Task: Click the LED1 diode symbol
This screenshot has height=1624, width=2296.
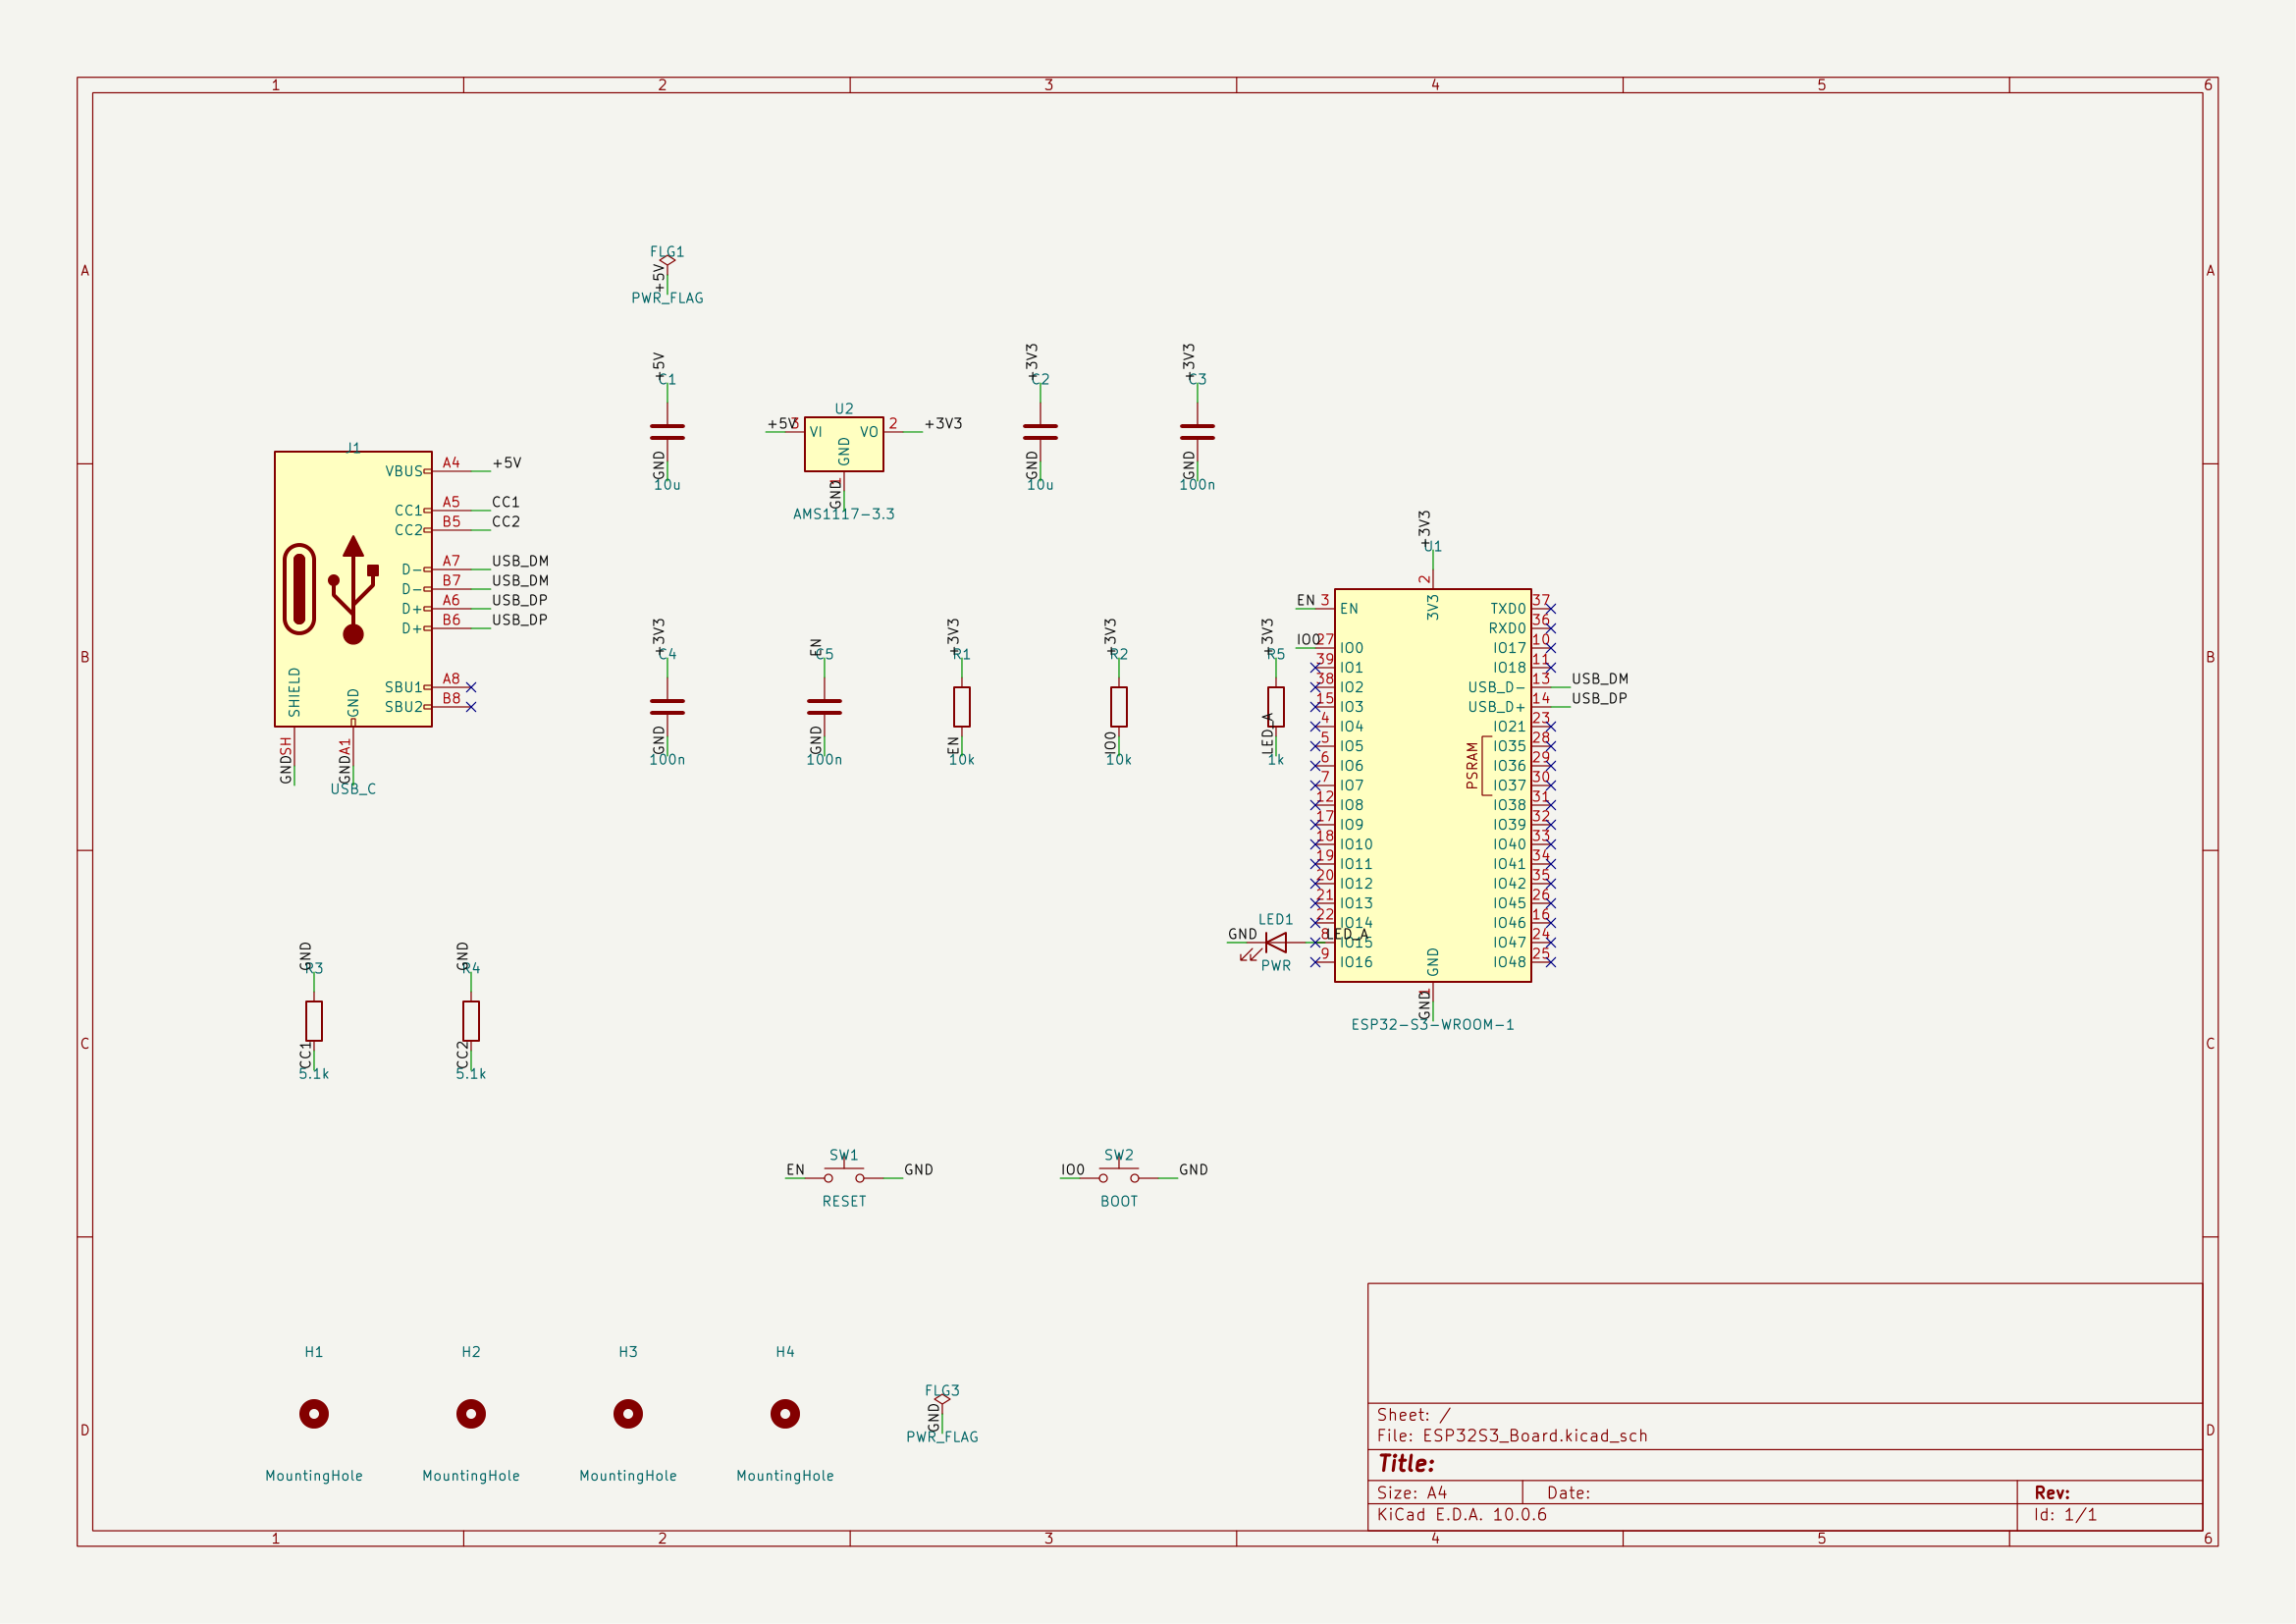Action: 1276,943
